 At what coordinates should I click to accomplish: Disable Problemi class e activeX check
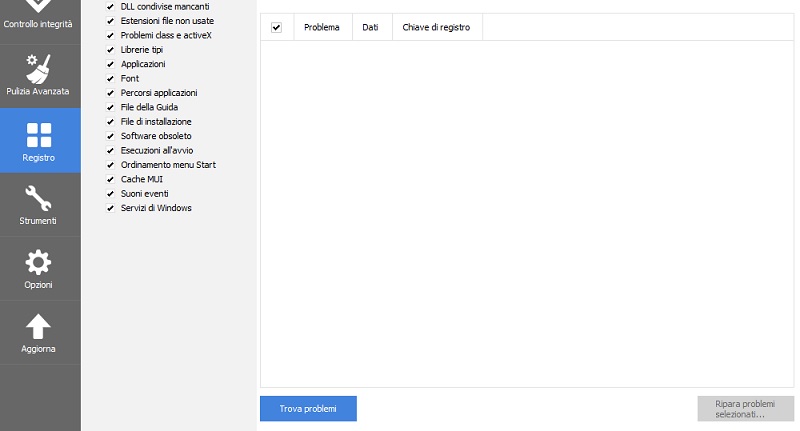pos(110,35)
